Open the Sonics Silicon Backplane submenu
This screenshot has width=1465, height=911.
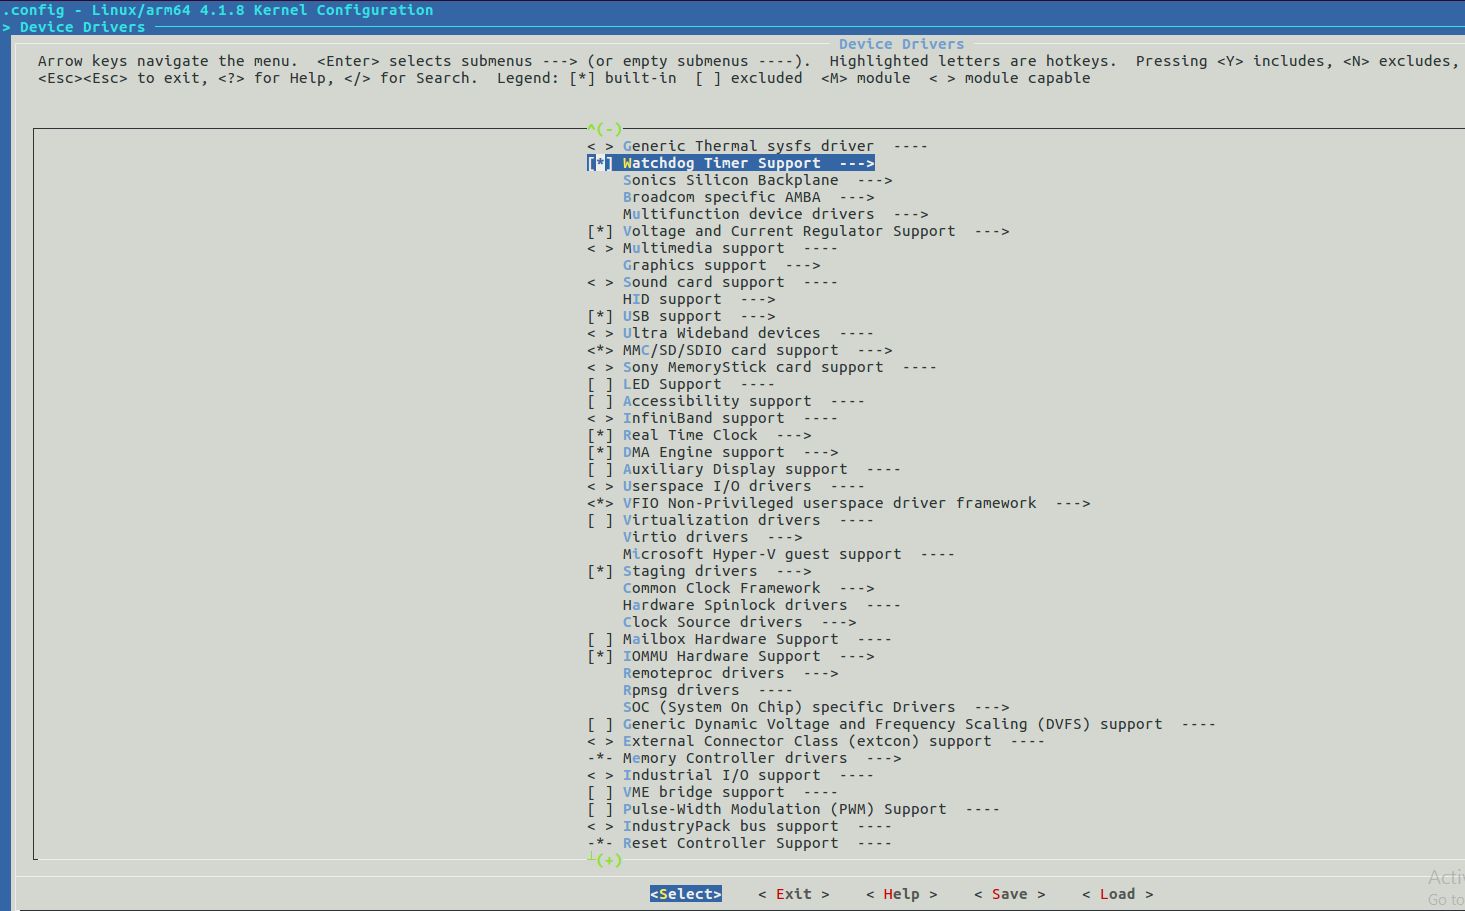tap(730, 179)
